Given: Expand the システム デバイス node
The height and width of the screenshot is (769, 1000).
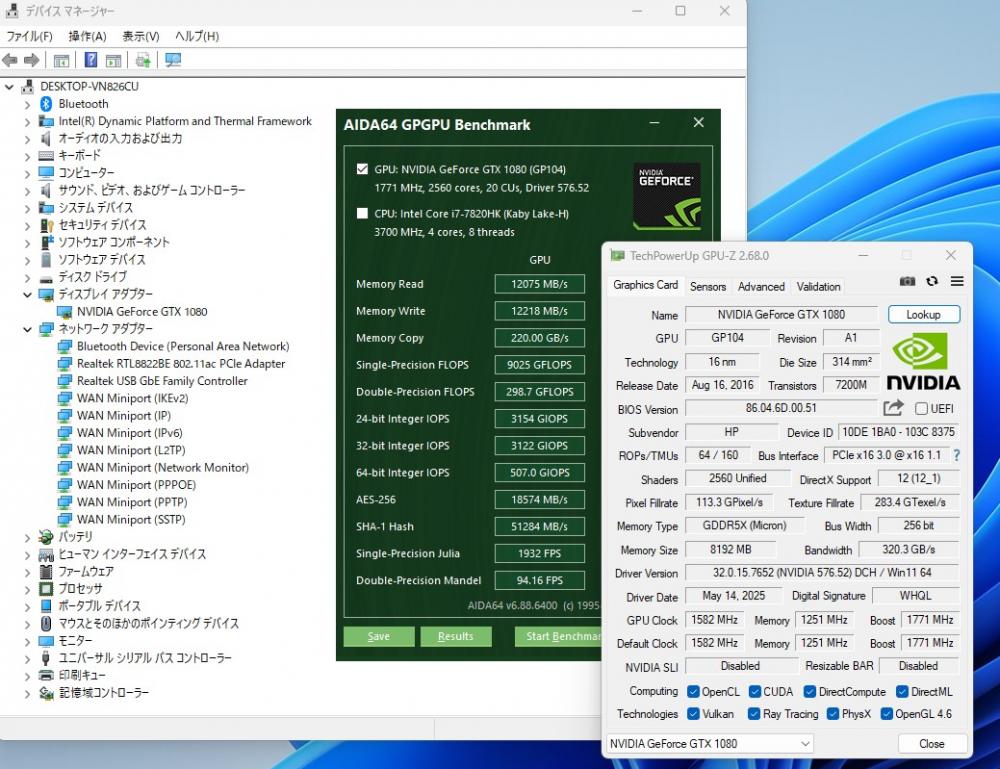Looking at the screenshot, I should (27, 208).
